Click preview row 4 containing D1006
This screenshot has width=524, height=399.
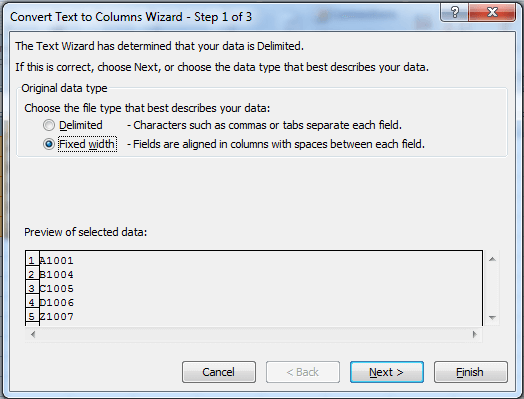point(254,302)
